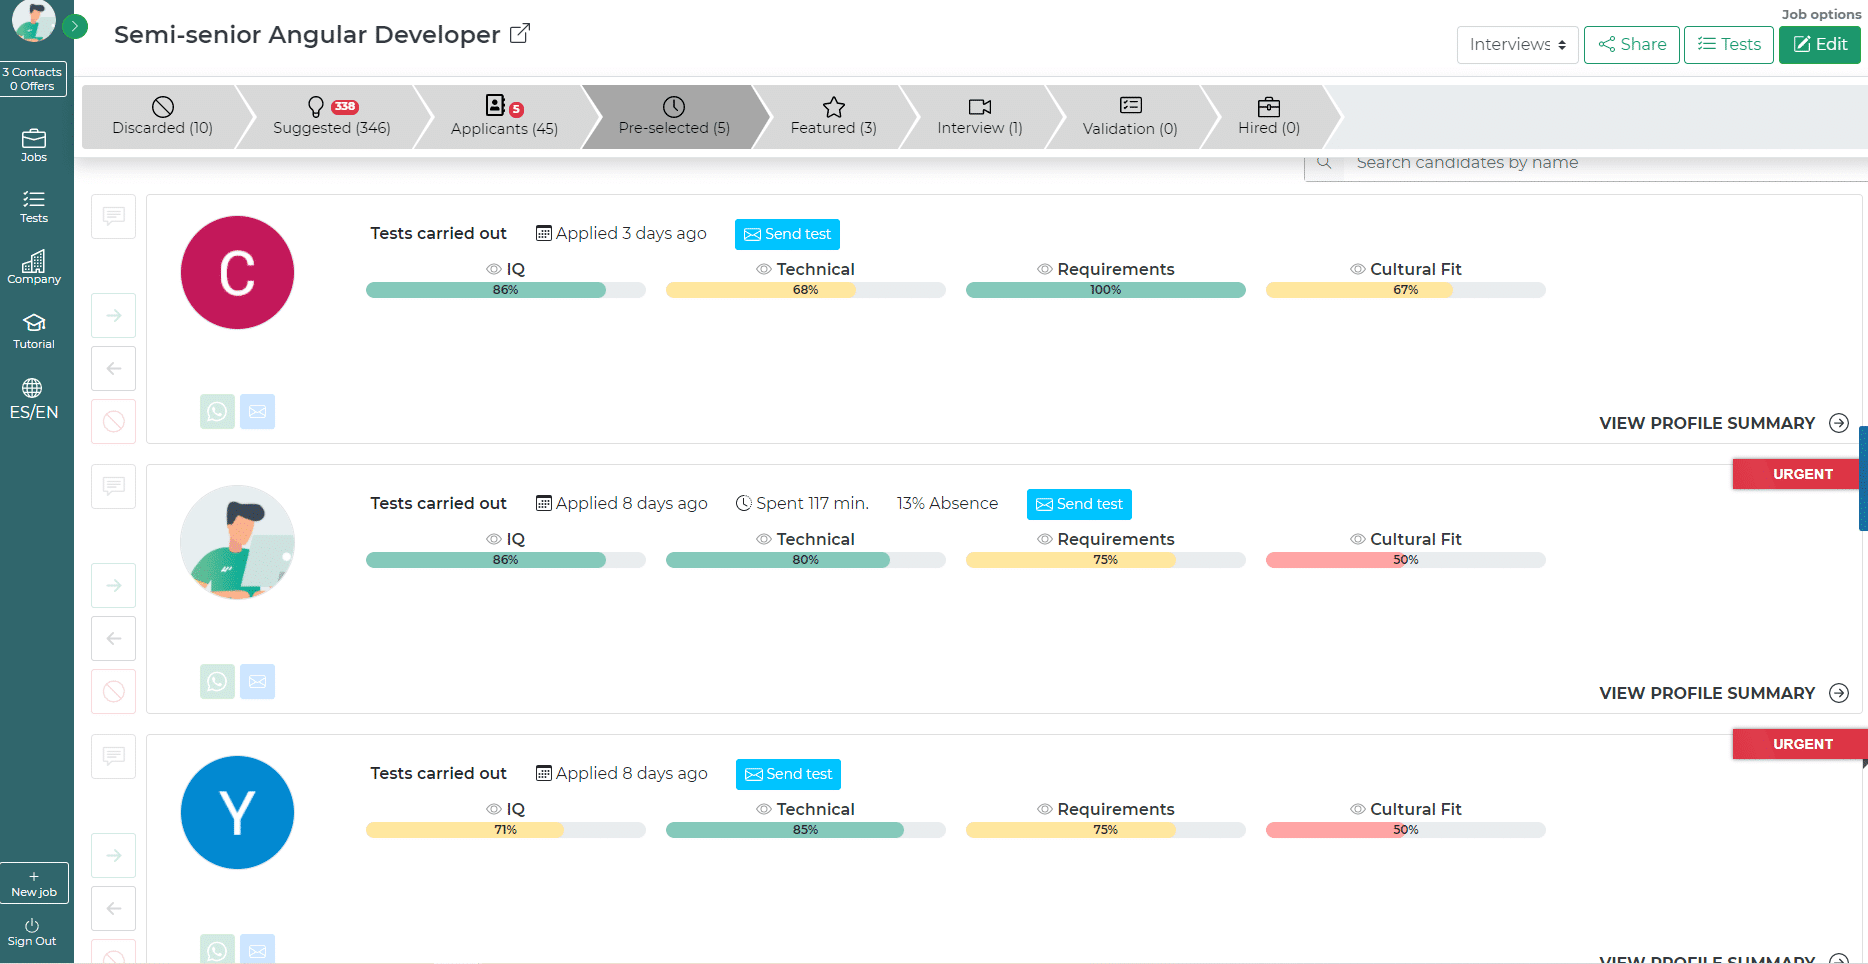Viewport: 1868px width, 964px height.
Task: Click the green Edit button
Action: click(1819, 45)
